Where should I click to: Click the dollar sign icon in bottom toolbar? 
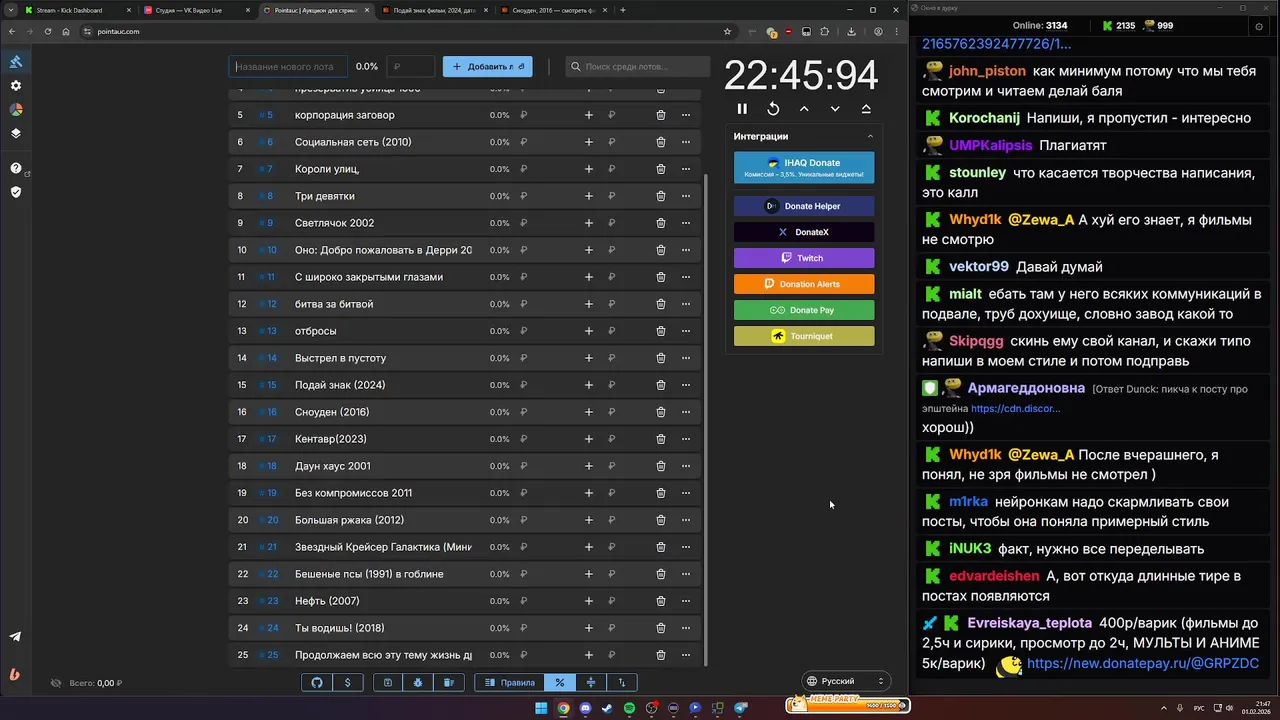click(347, 682)
